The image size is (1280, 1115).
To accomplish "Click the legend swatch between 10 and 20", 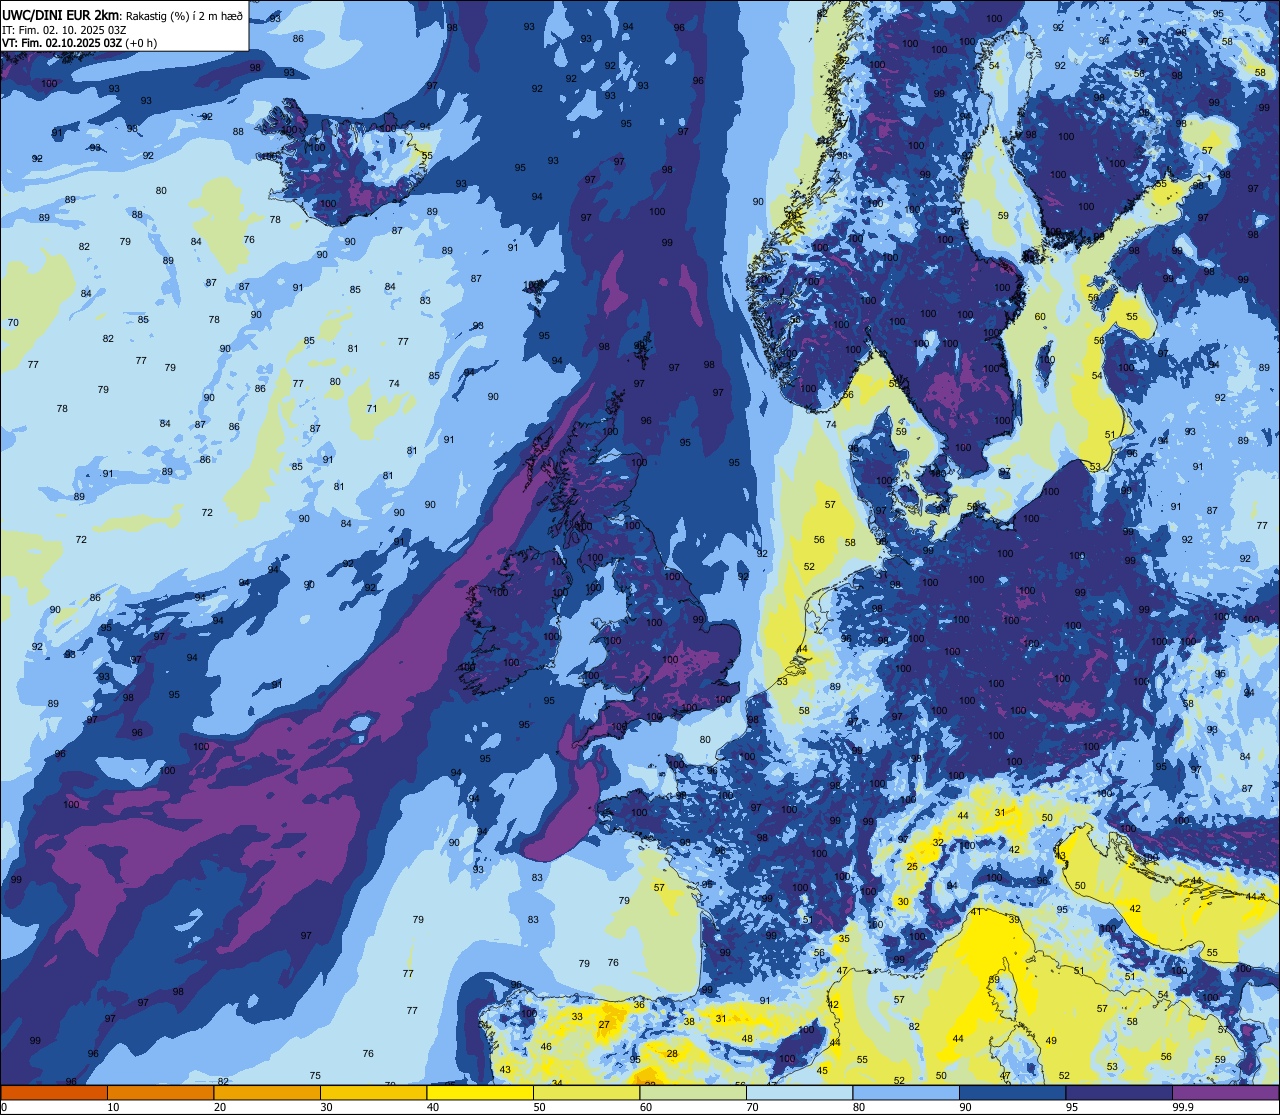I will (x=160, y=1092).
